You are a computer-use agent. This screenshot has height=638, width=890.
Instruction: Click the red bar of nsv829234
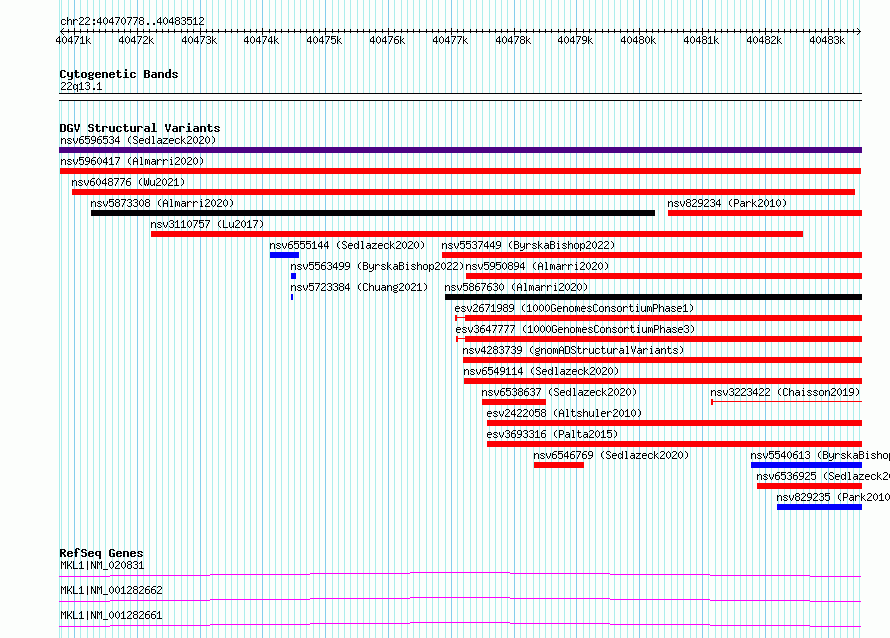(765, 213)
